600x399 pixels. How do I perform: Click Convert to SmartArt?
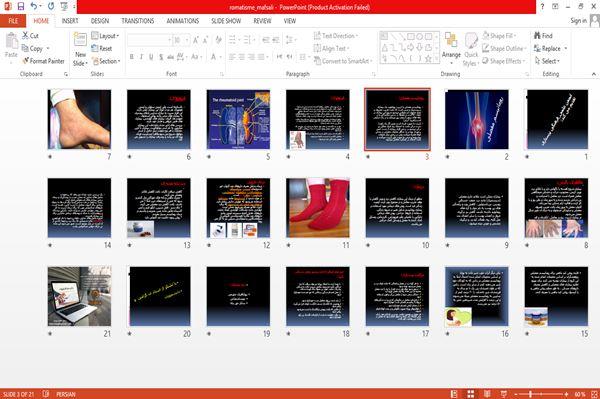[x=343, y=61]
